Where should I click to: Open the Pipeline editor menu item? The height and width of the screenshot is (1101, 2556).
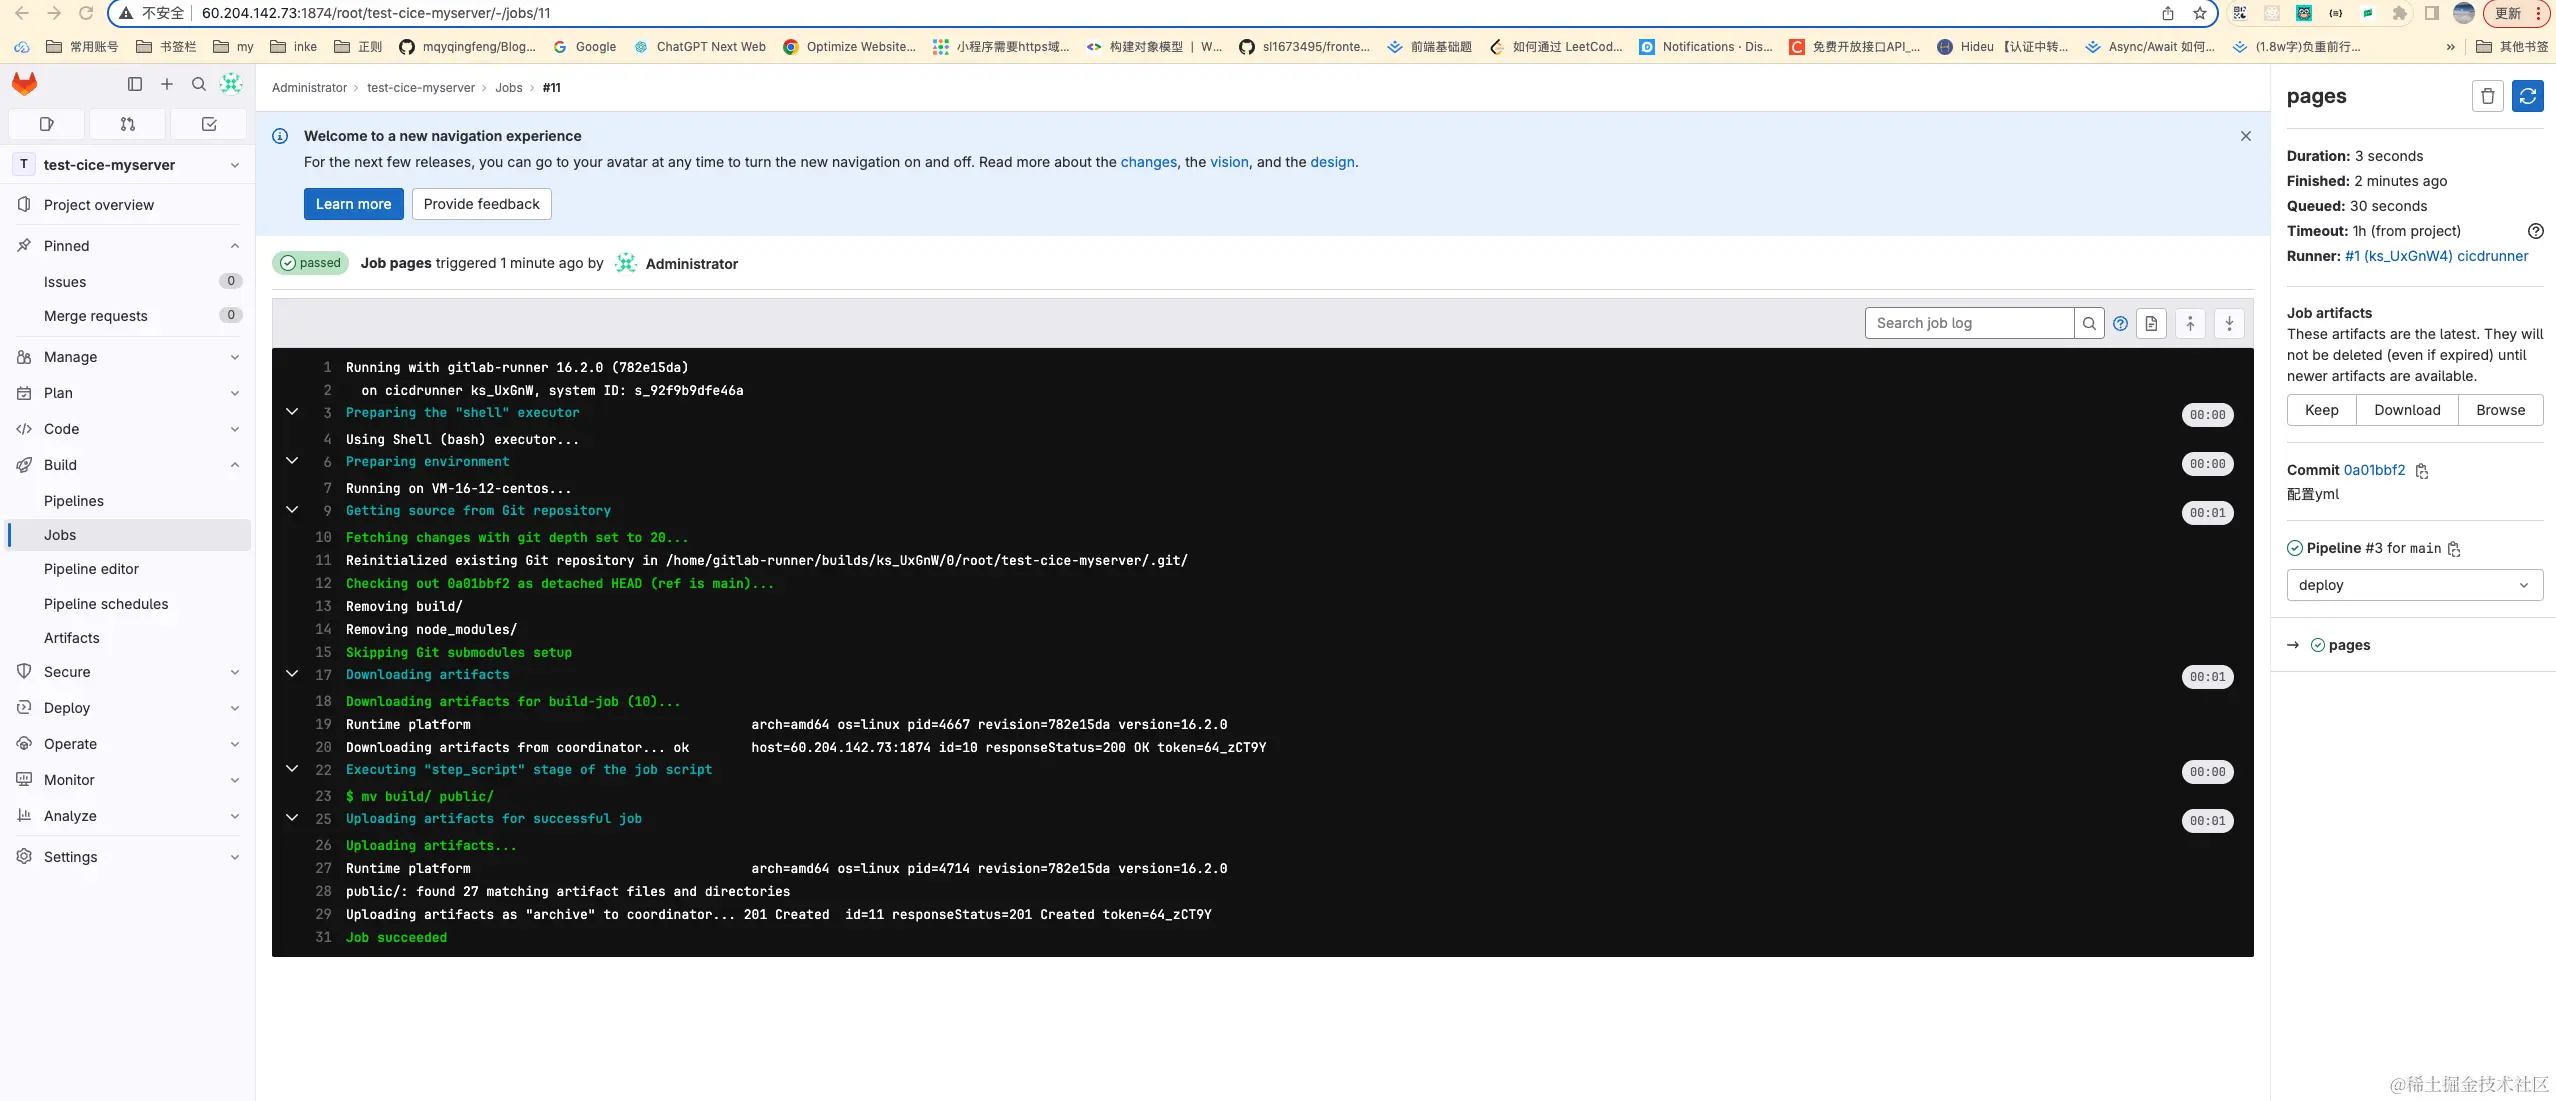[x=91, y=569]
